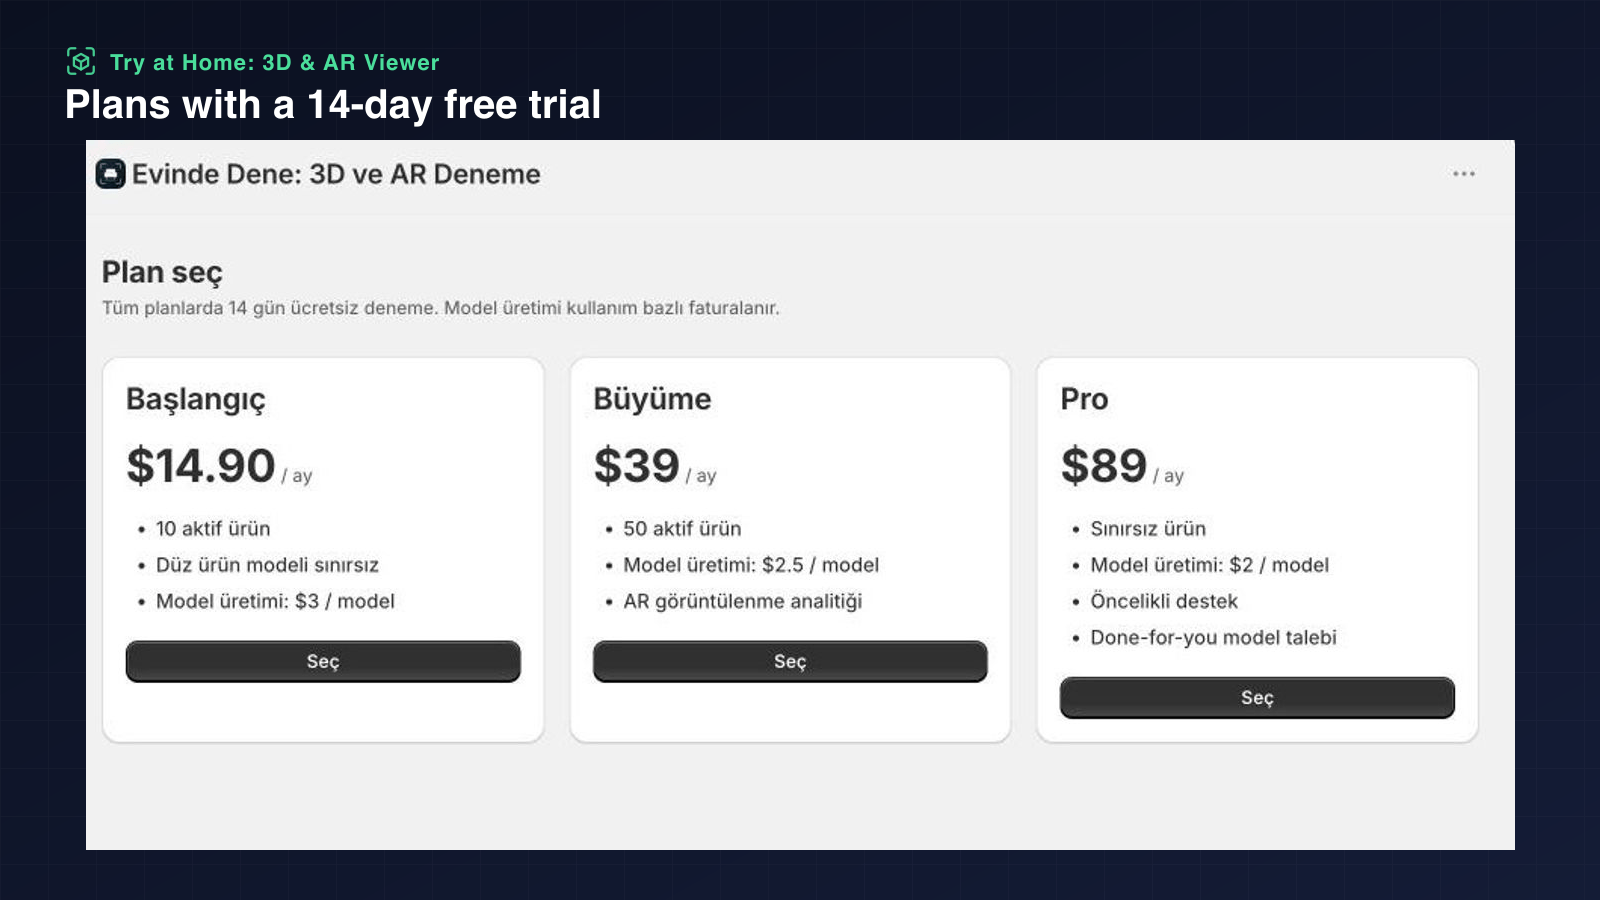Select the Başlangıç plan Seç button
1600x900 pixels.
323,662
